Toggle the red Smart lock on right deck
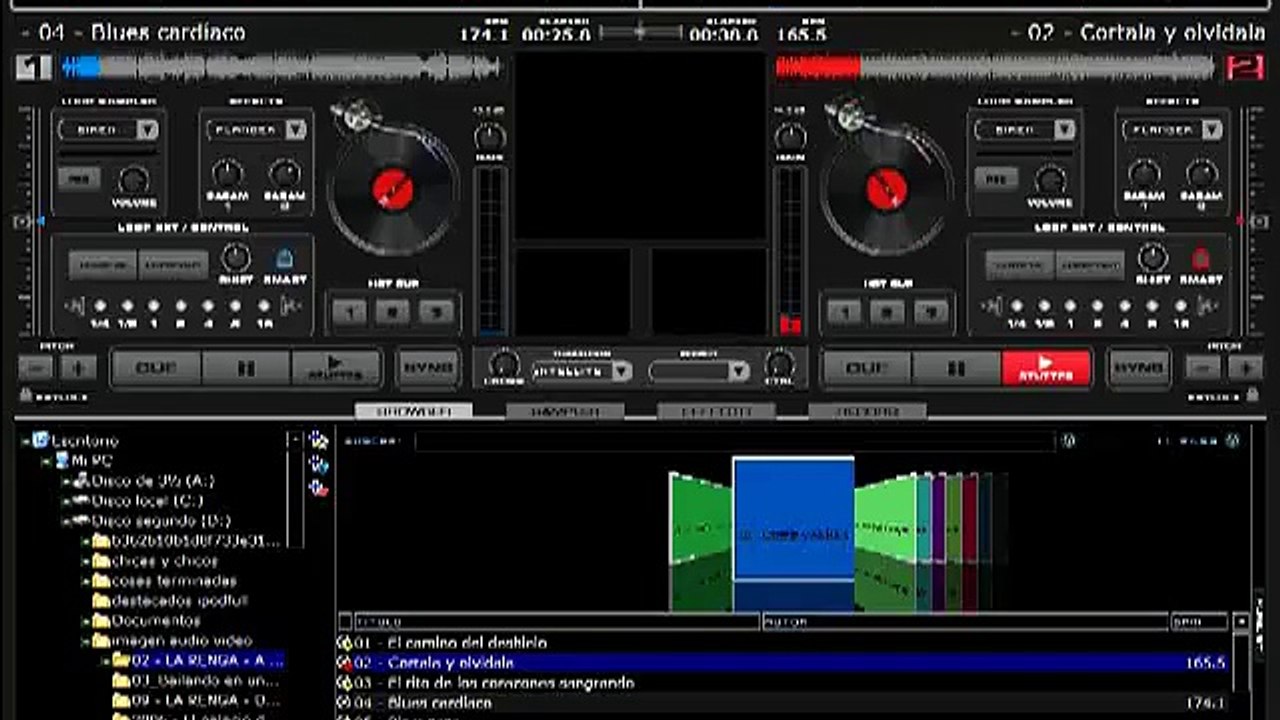This screenshot has width=1280, height=720. [1200, 259]
